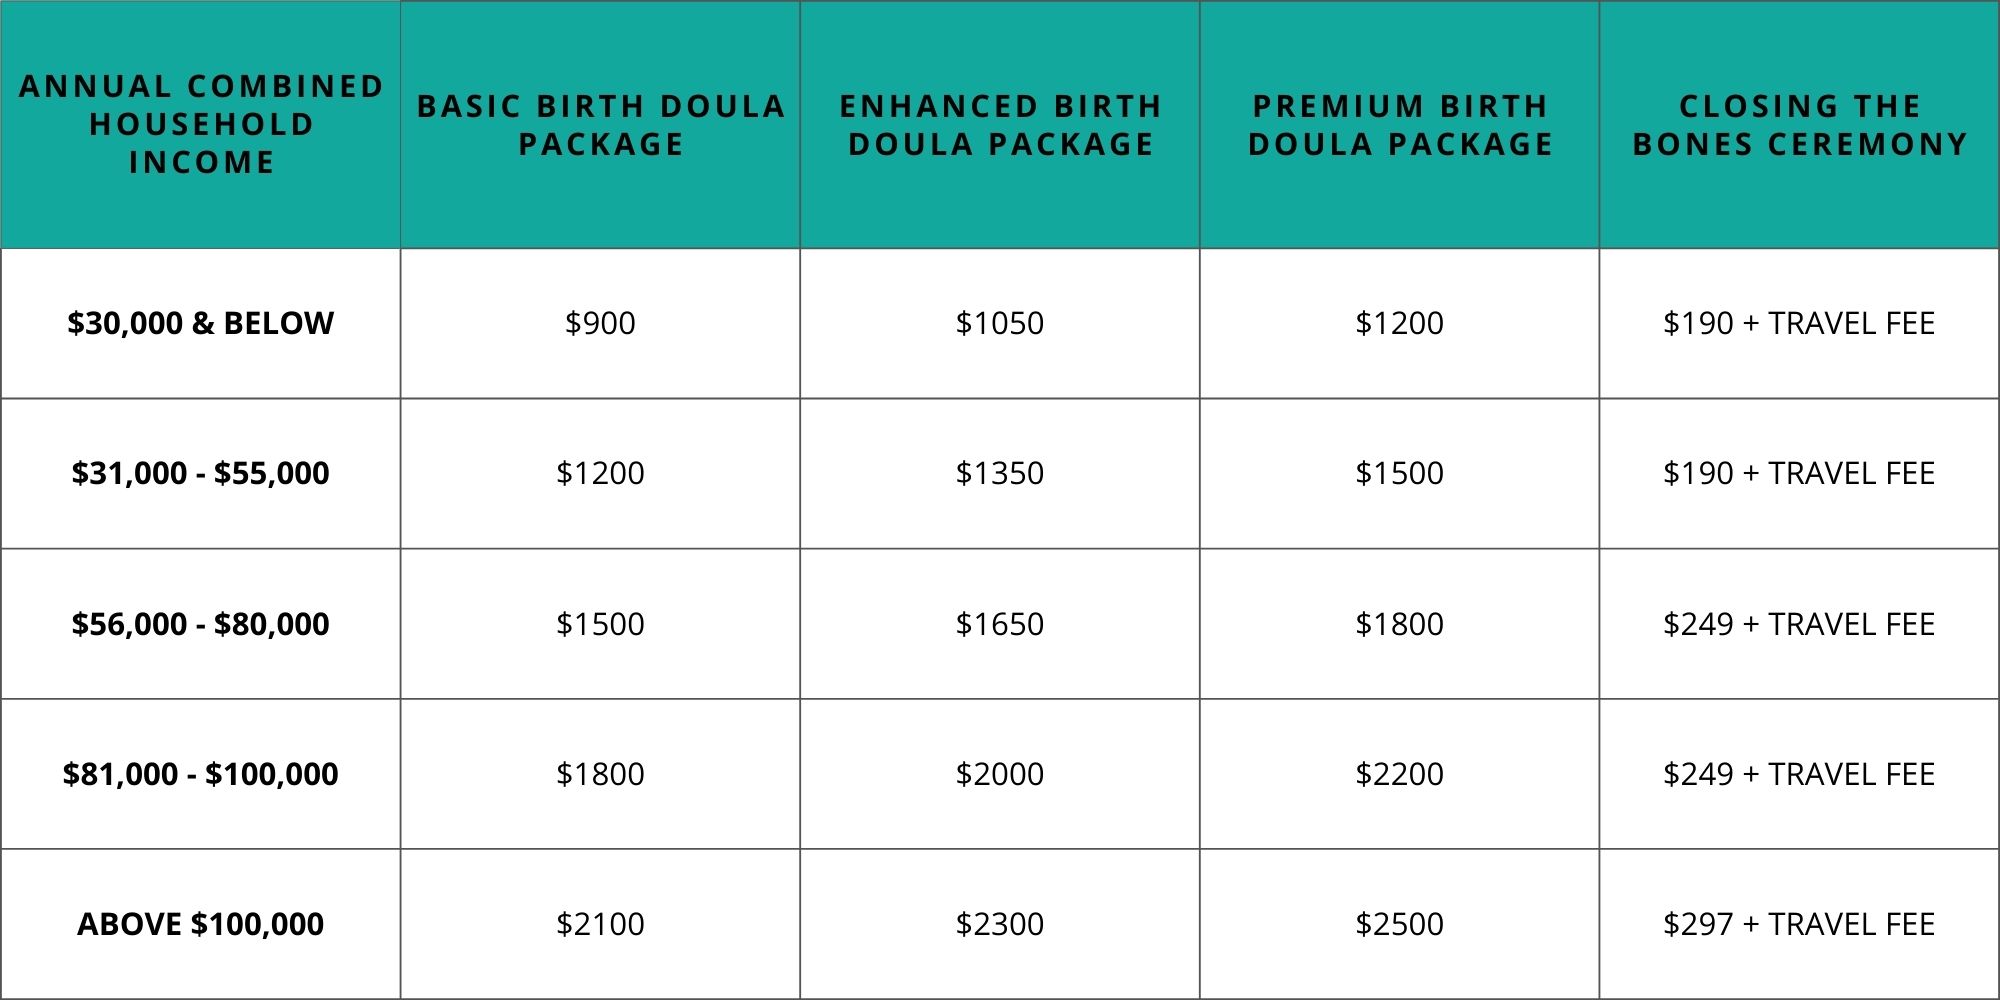Select the Premium Birth Doula Package header

click(x=1400, y=125)
